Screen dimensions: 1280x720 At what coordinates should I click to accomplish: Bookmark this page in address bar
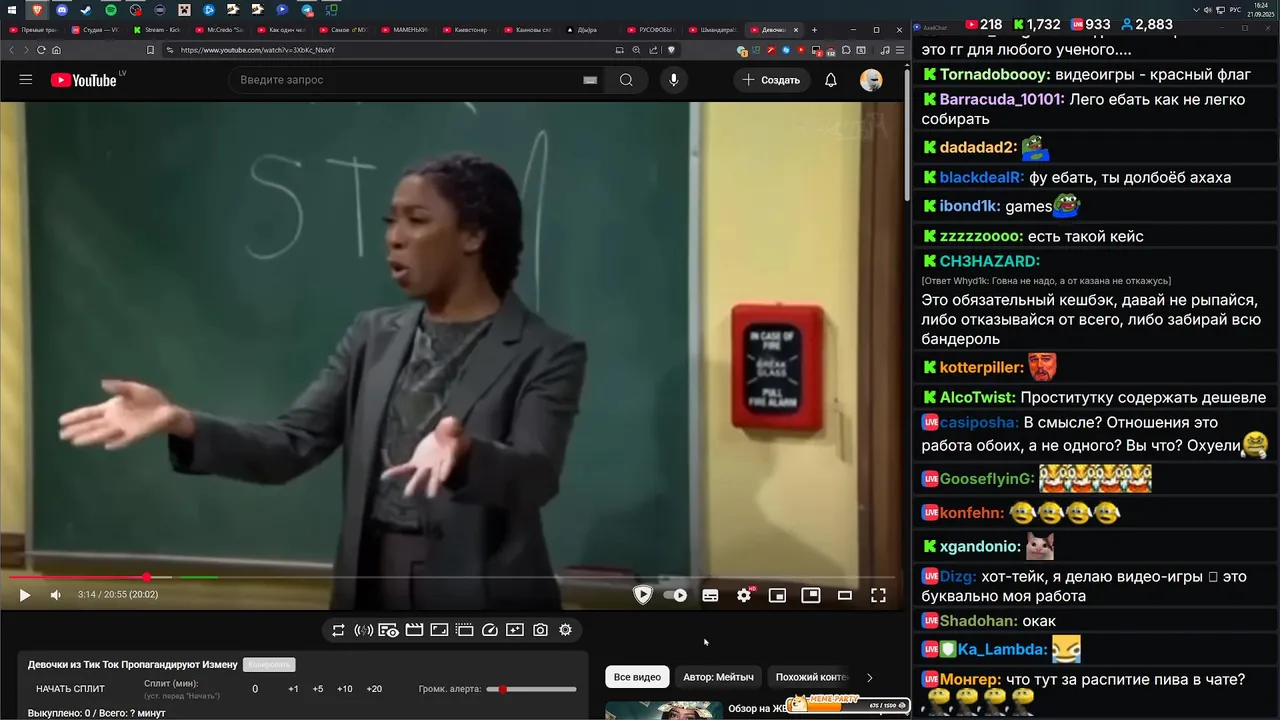tap(150, 50)
